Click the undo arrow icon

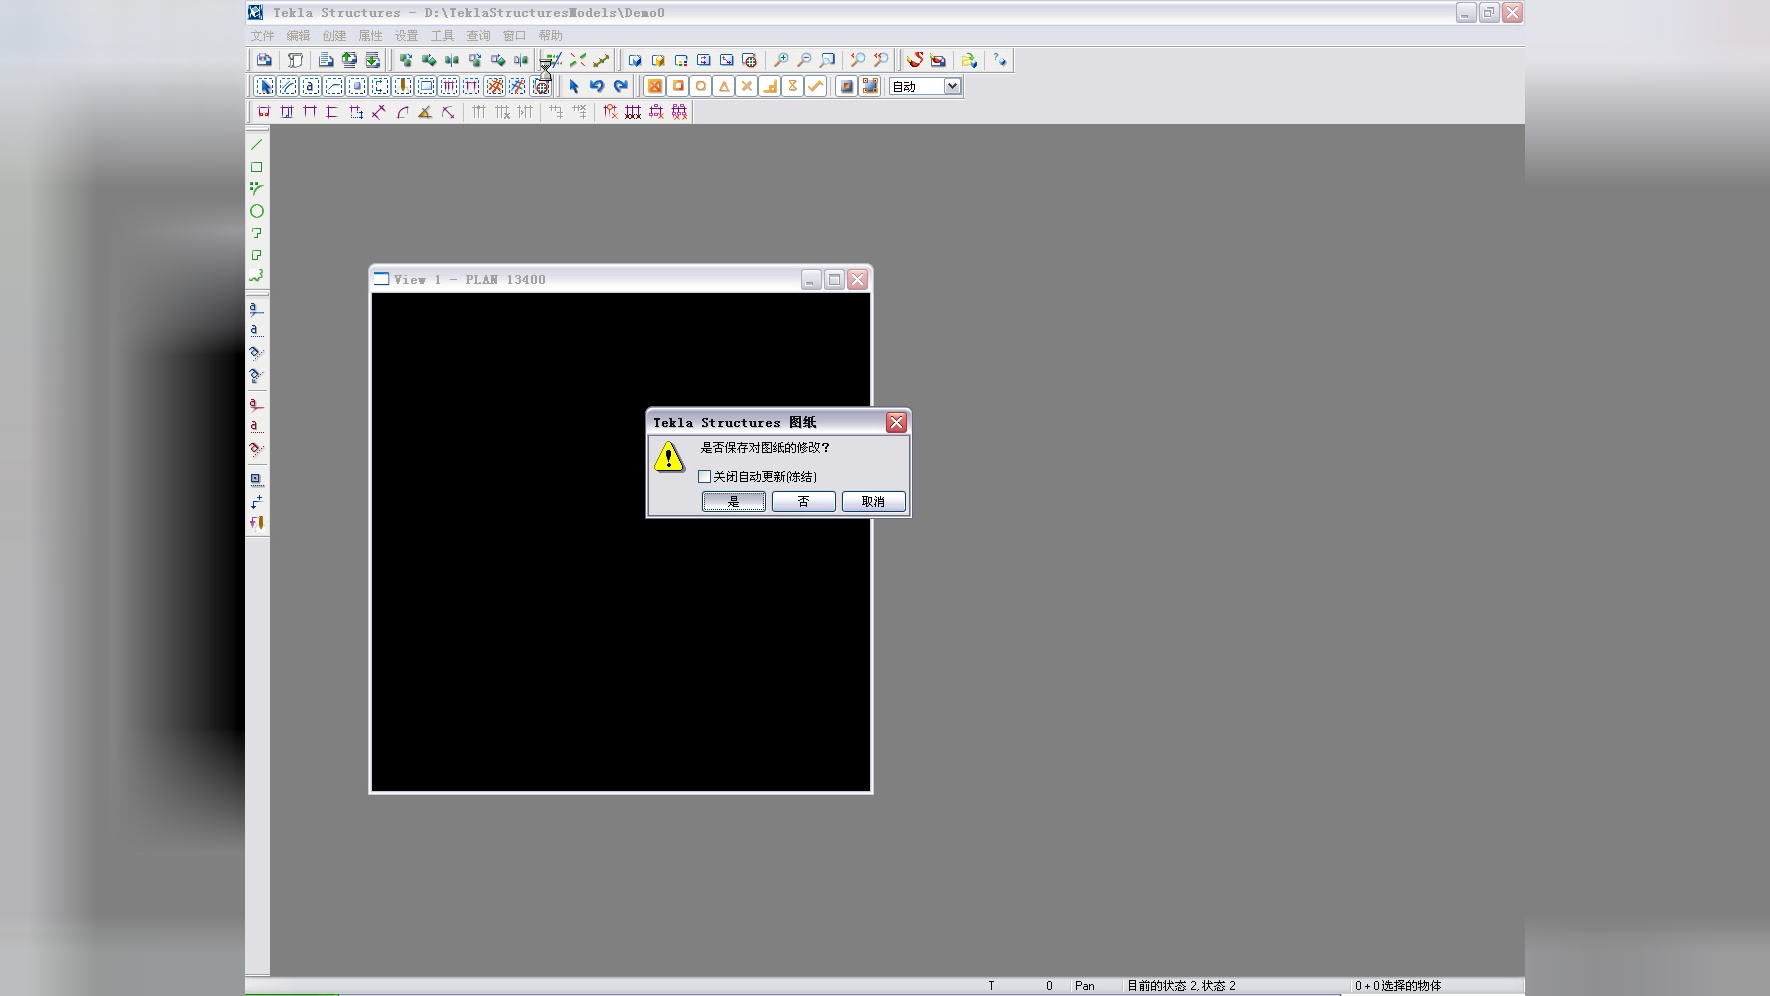(x=597, y=86)
